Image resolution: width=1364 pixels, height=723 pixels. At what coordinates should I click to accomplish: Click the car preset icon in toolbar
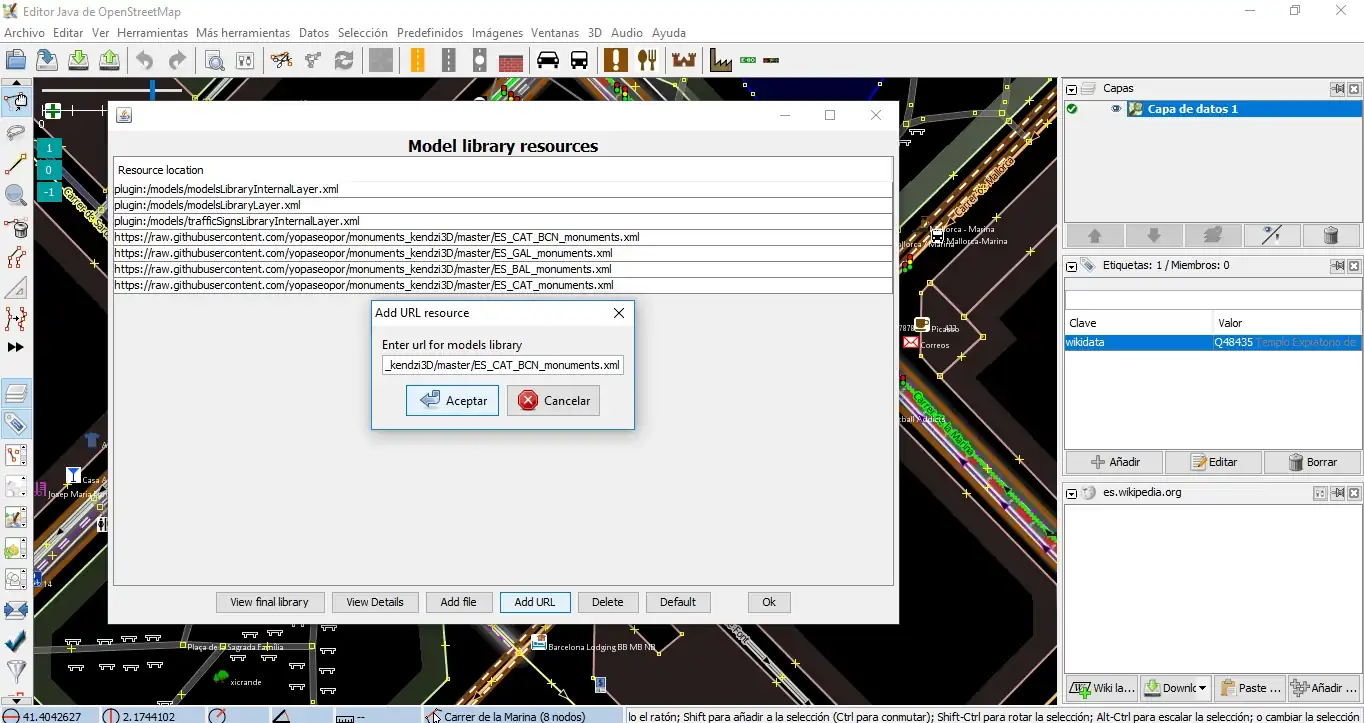tap(547, 60)
